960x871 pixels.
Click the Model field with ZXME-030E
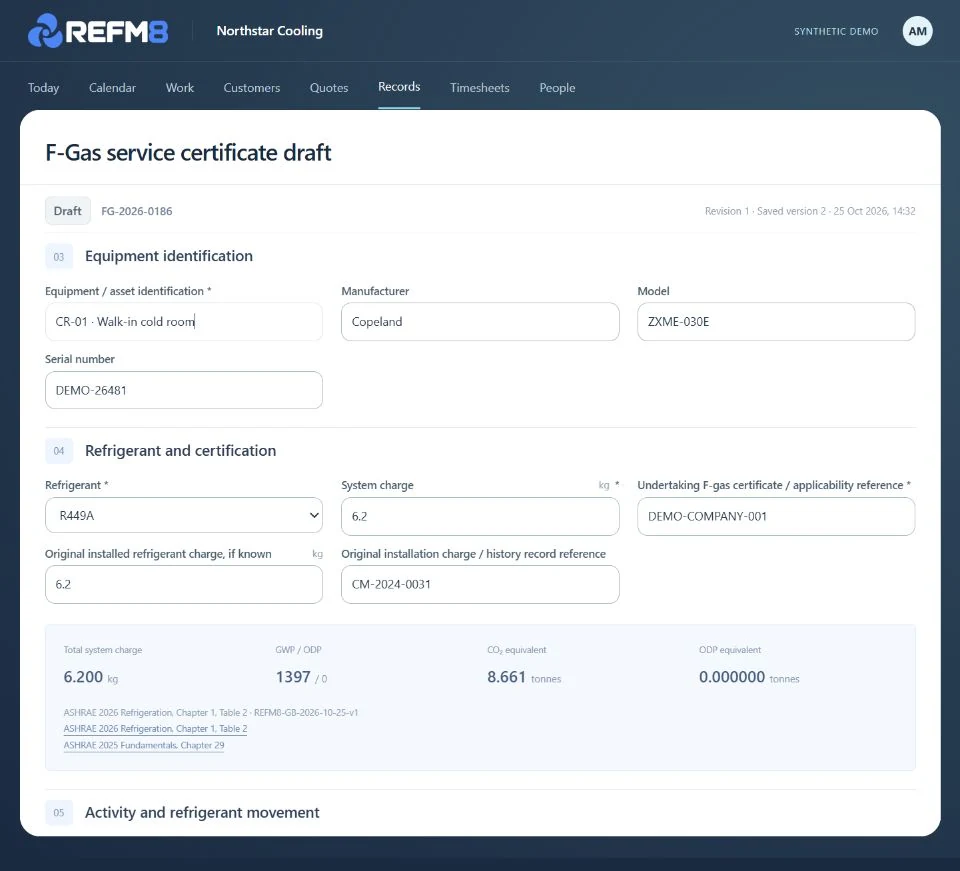pyautogui.click(x=776, y=321)
